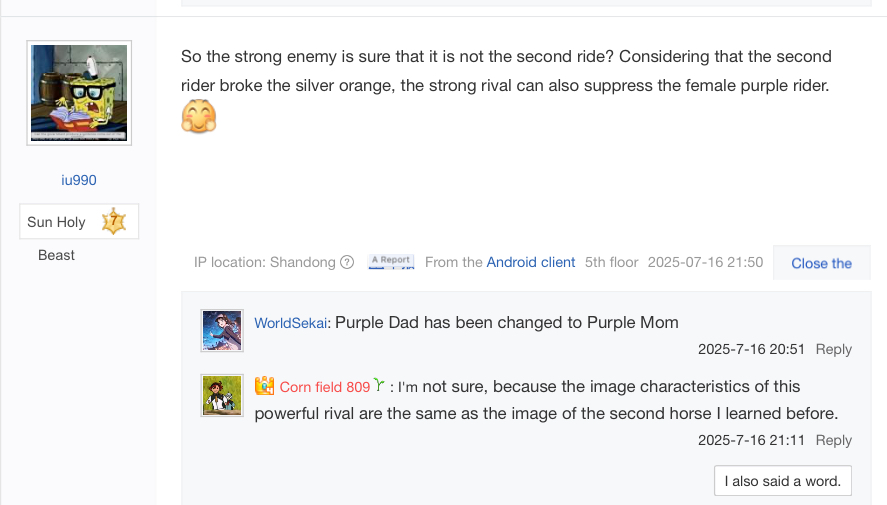Click the blushing smiley emoji in the post

199,116
